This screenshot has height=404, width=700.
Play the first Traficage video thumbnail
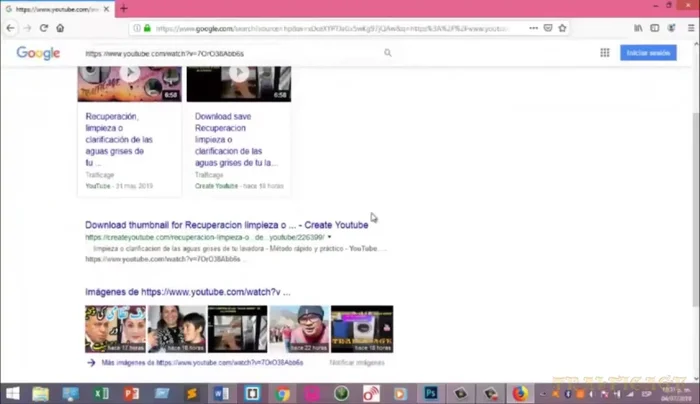pyautogui.click(x=129, y=83)
